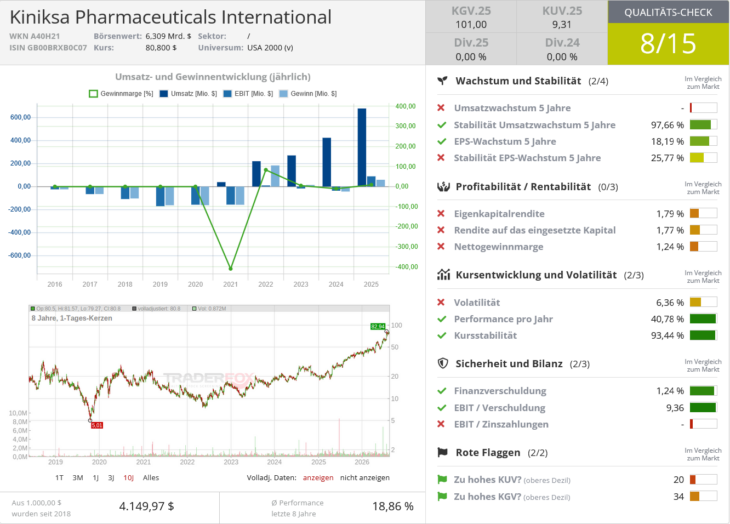Click the Umsatz- und Gewinnentwicklung (jährlich) heading
Viewport: 730px width, 524px height.
213,77
